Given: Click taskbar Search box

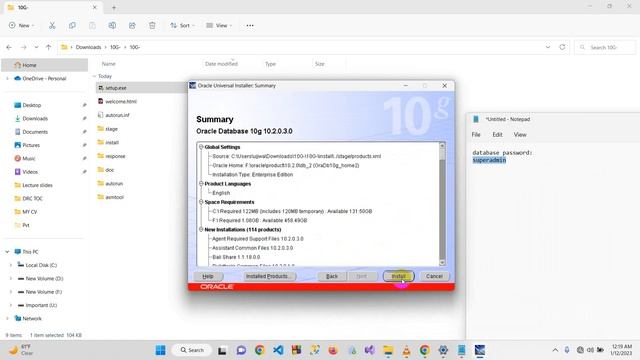Looking at the screenshot, I should pos(192,350).
